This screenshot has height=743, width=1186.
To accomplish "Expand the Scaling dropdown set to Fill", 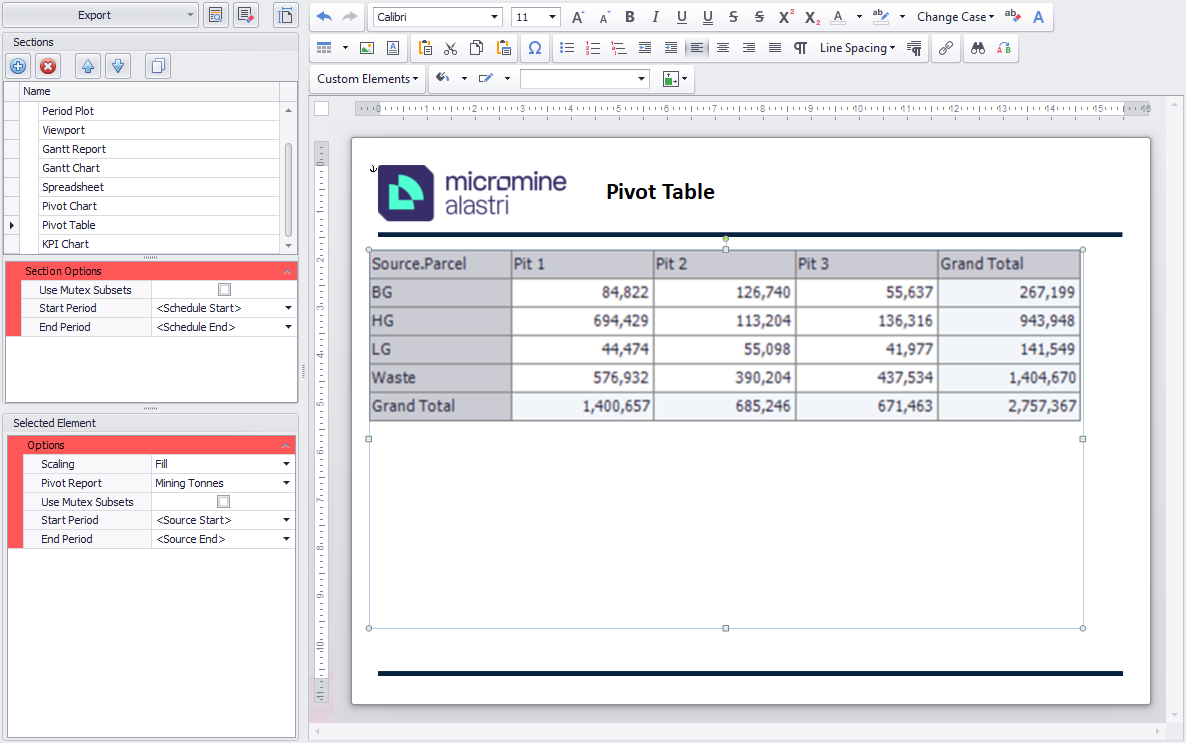I will (287, 464).
